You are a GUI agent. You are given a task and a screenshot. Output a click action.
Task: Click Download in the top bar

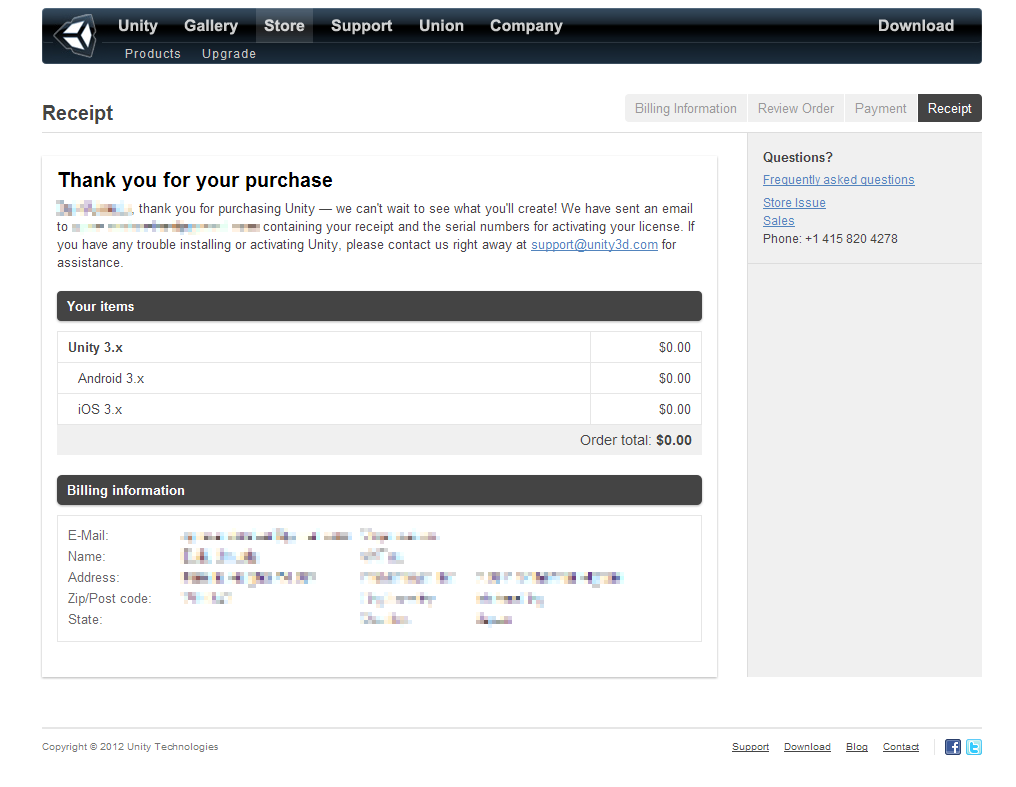(x=915, y=26)
